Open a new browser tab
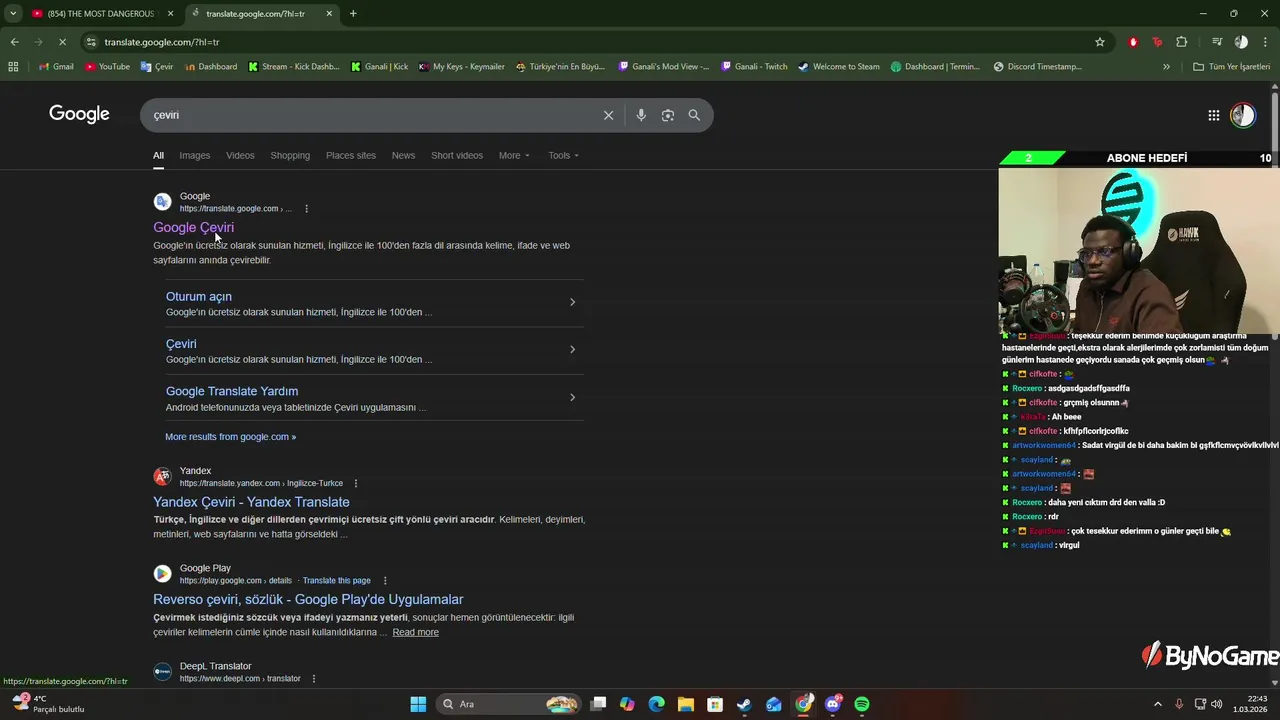This screenshot has height=720, width=1280. [353, 13]
